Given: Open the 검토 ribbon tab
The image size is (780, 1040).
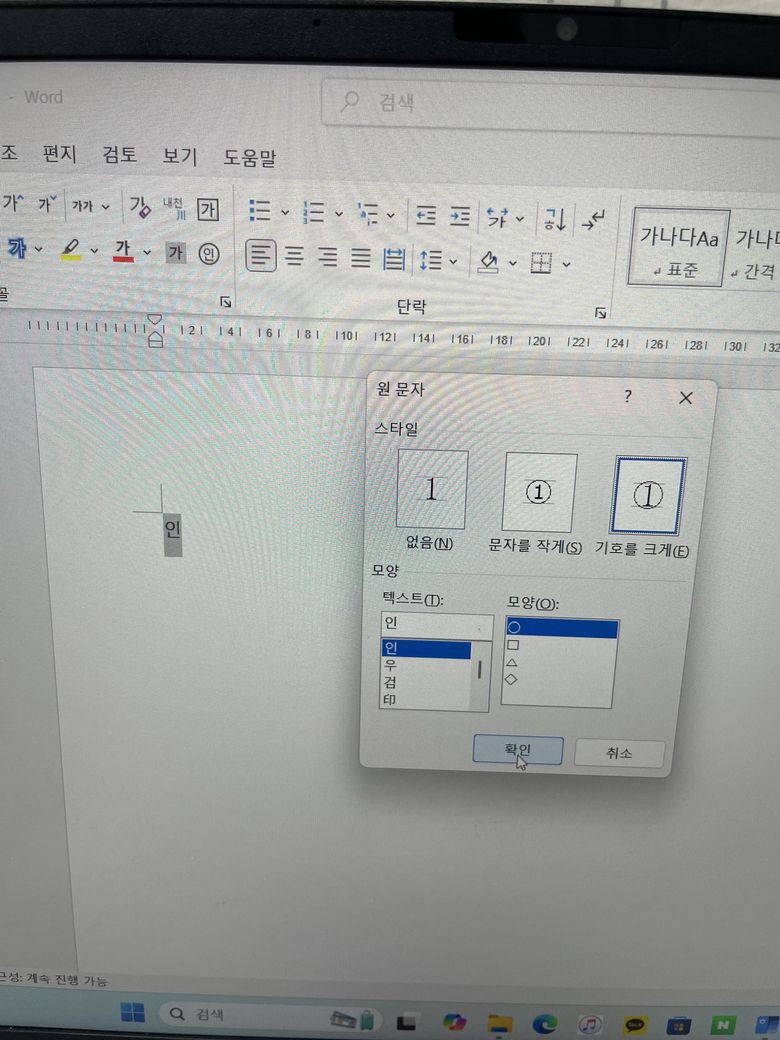Looking at the screenshot, I should pos(120,155).
